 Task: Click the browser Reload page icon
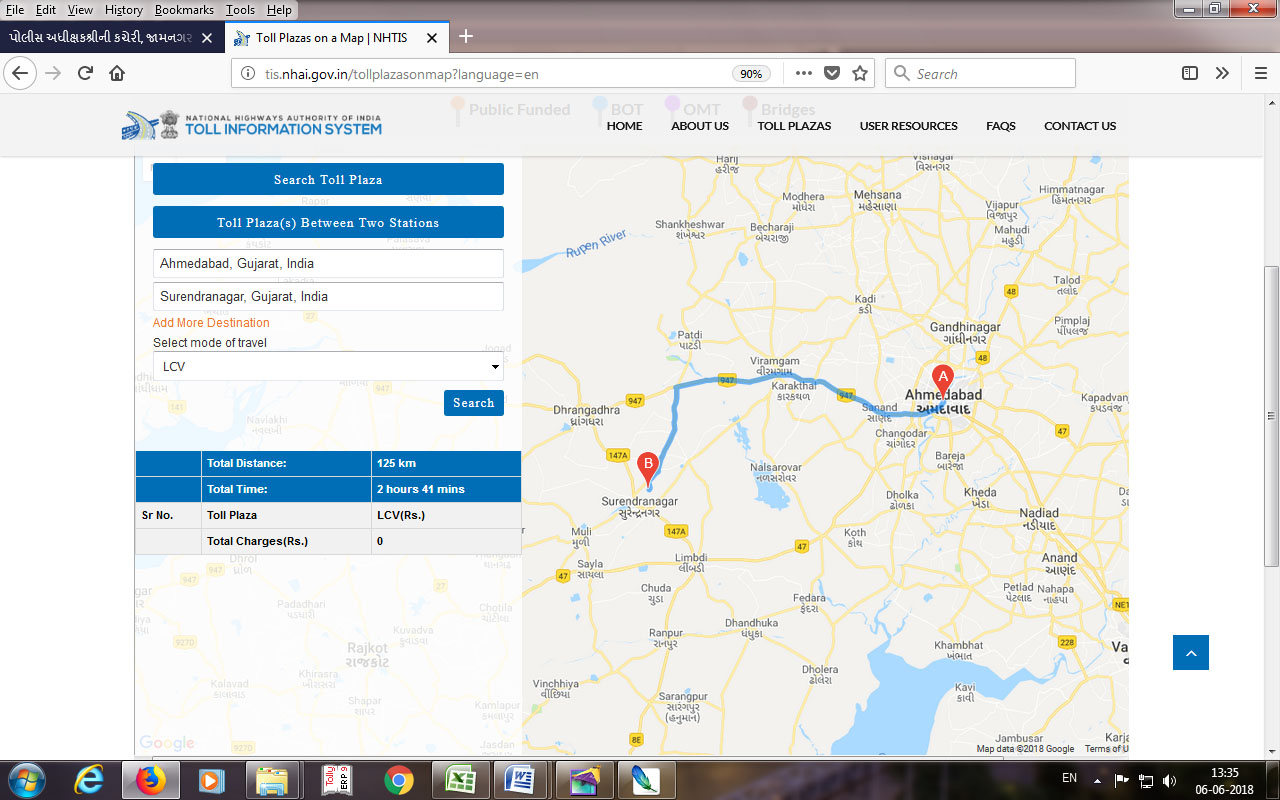pyautogui.click(x=85, y=73)
